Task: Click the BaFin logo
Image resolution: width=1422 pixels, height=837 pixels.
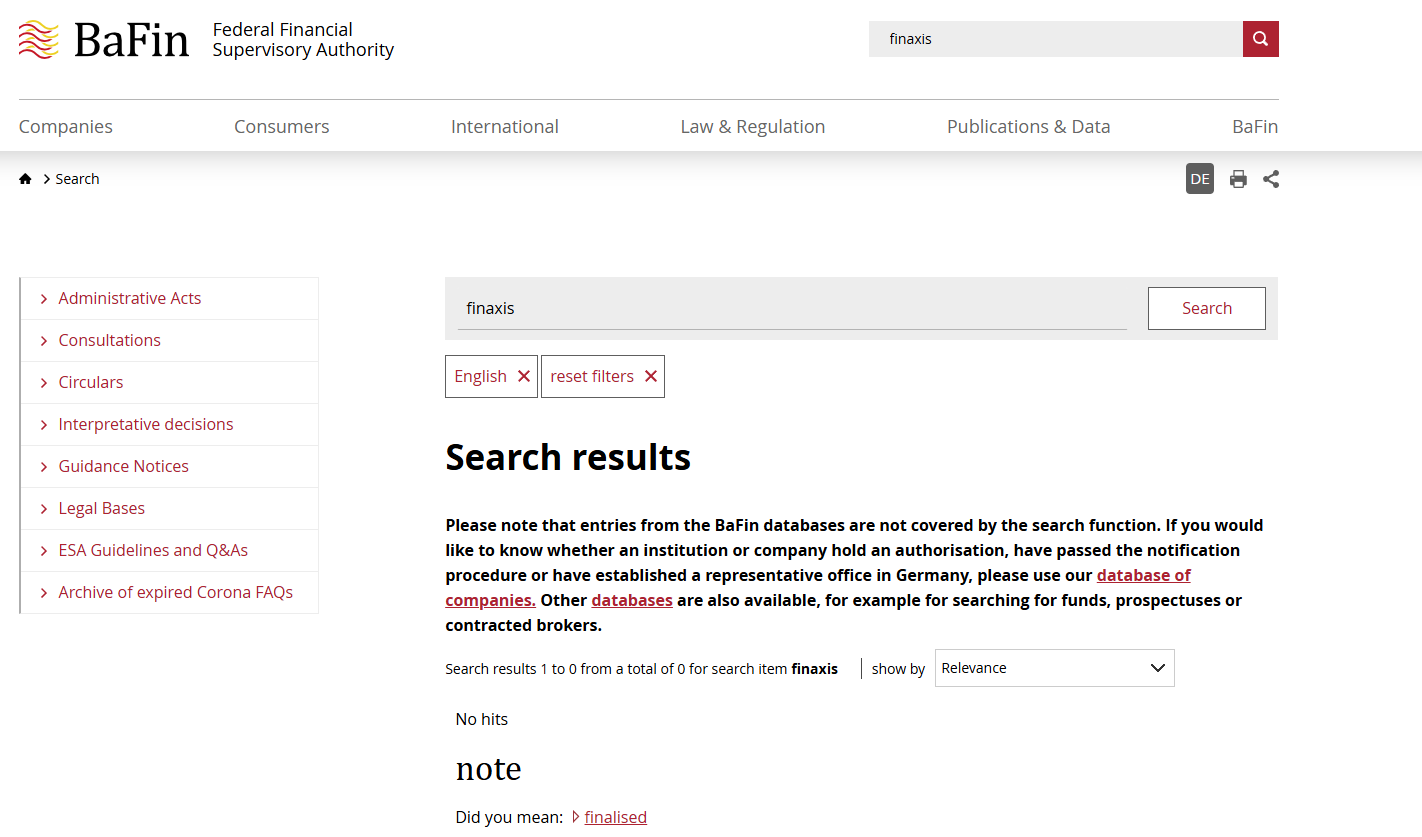Action: 105,40
